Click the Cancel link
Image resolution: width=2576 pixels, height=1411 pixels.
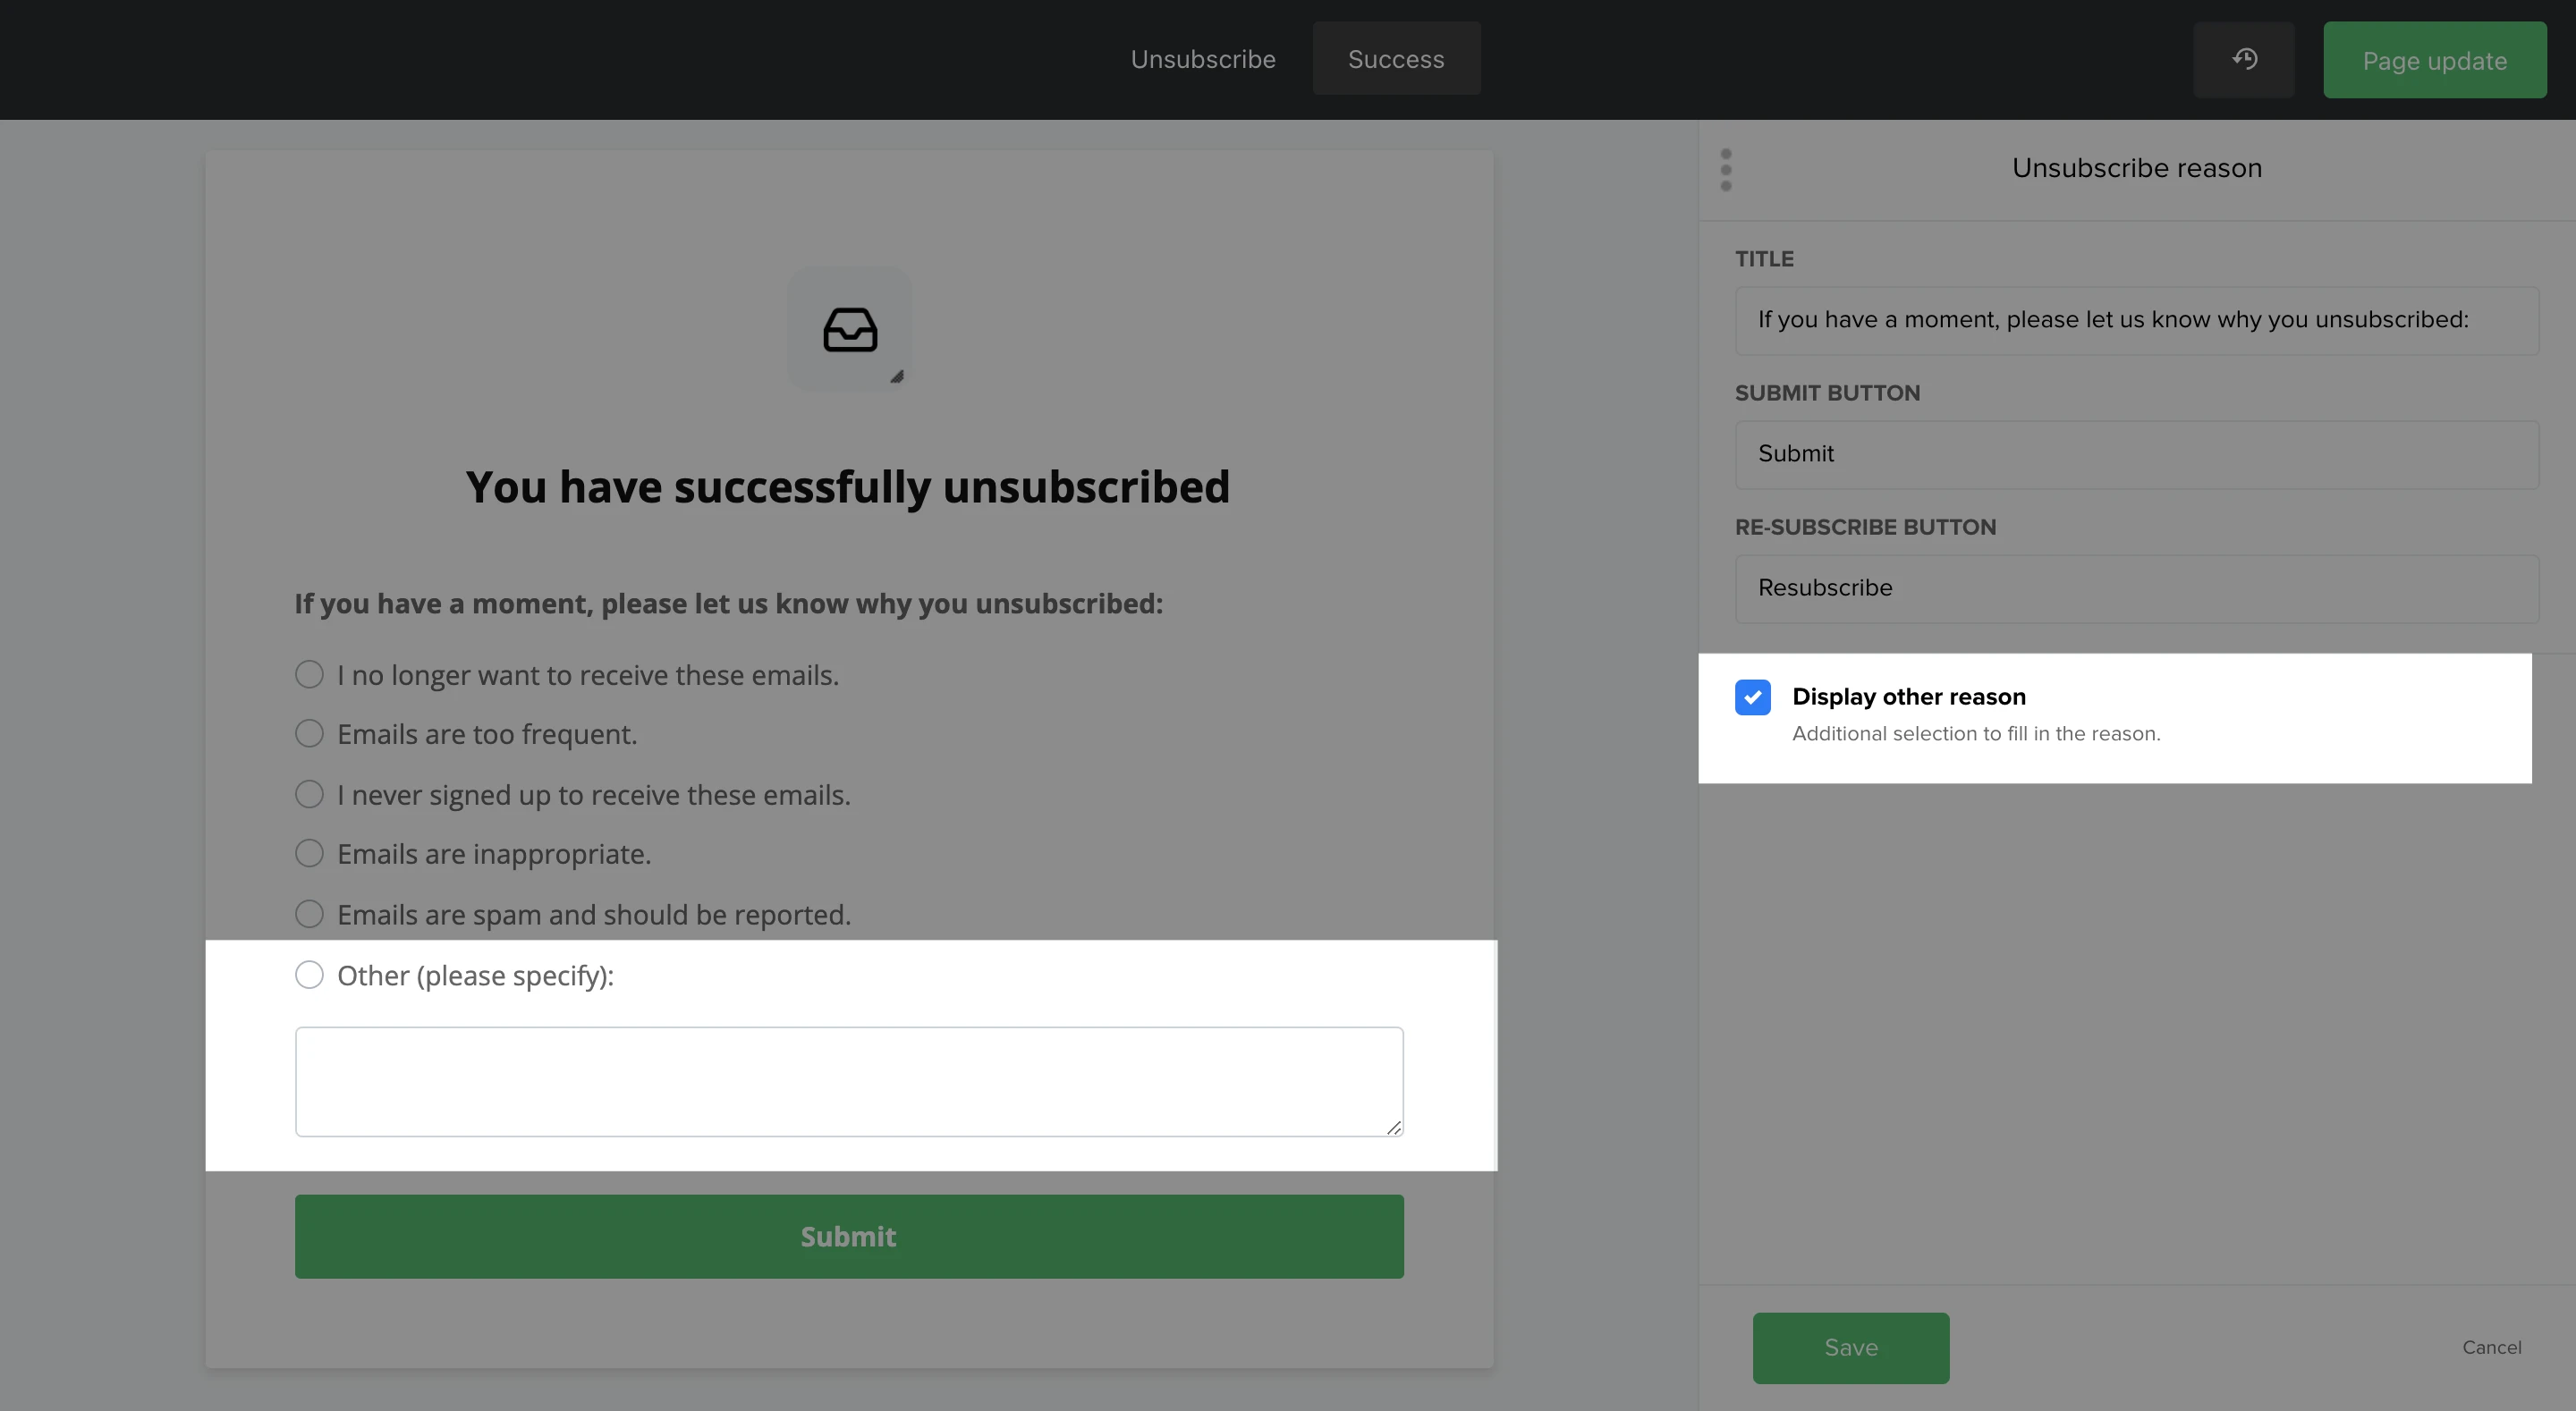click(x=2491, y=1347)
